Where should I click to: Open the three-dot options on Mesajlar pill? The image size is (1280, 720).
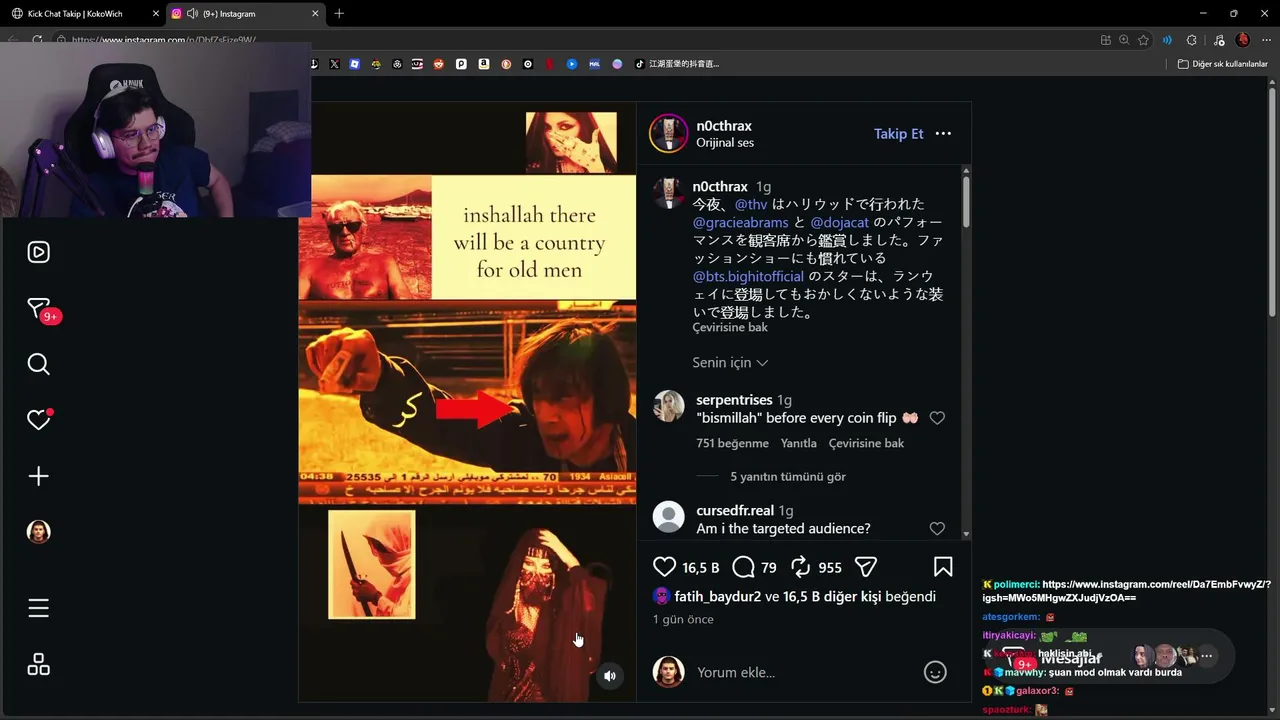pyautogui.click(x=1207, y=656)
